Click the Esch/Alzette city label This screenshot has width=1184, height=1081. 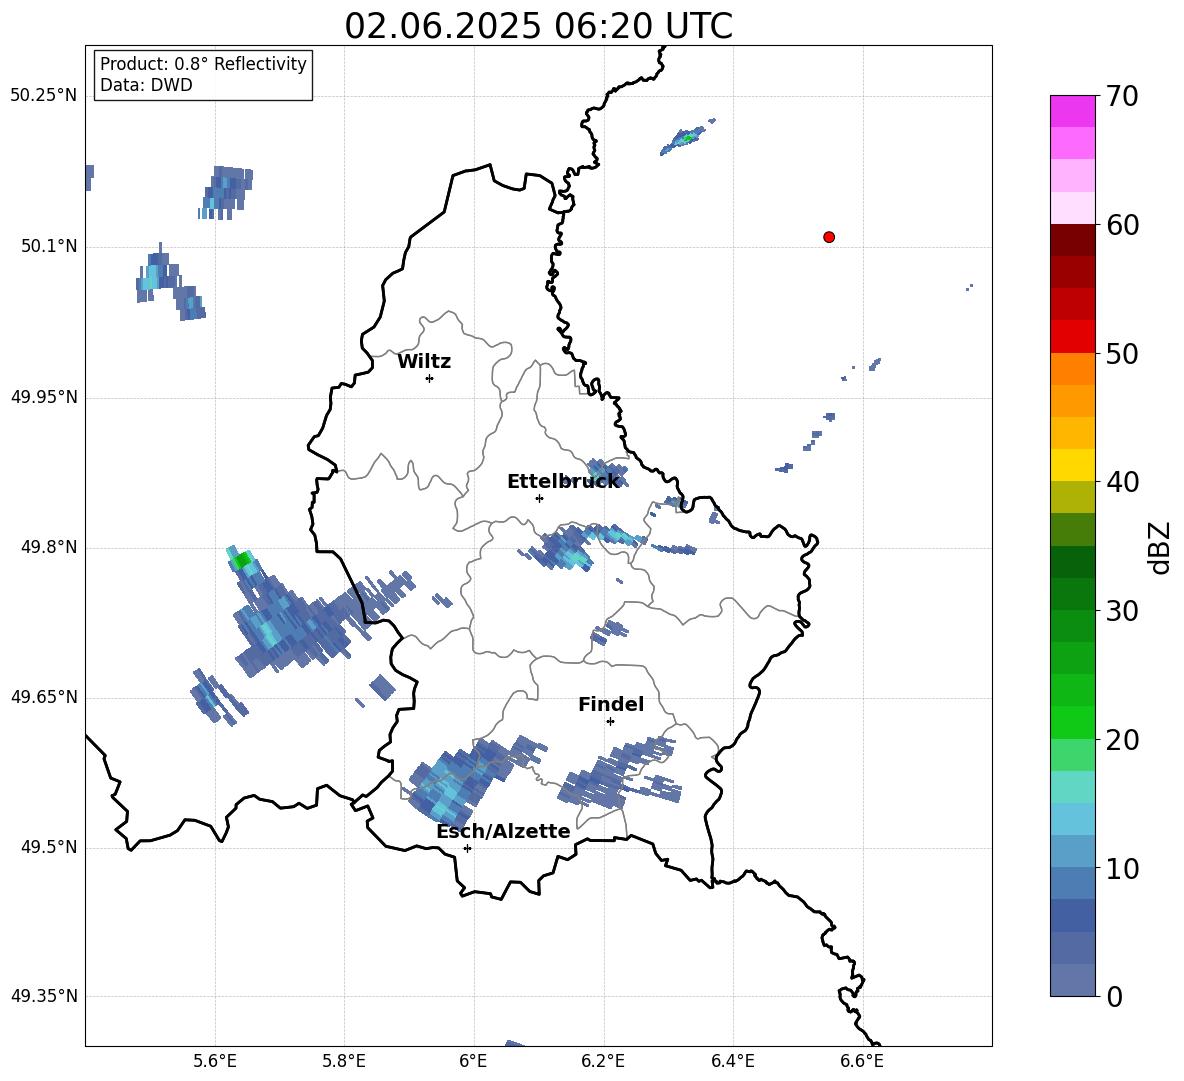tap(503, 831)
